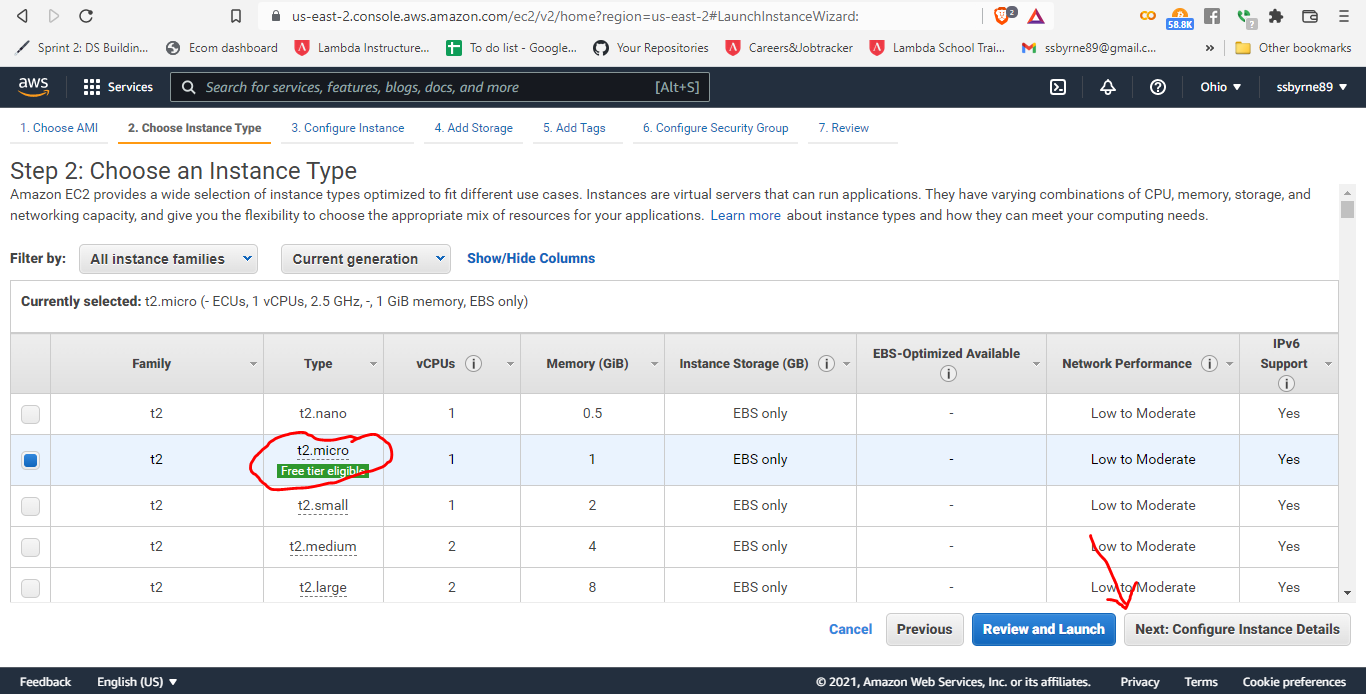
Task: Open the browser hamburger menu
Action: click(x=1344, y=16)
